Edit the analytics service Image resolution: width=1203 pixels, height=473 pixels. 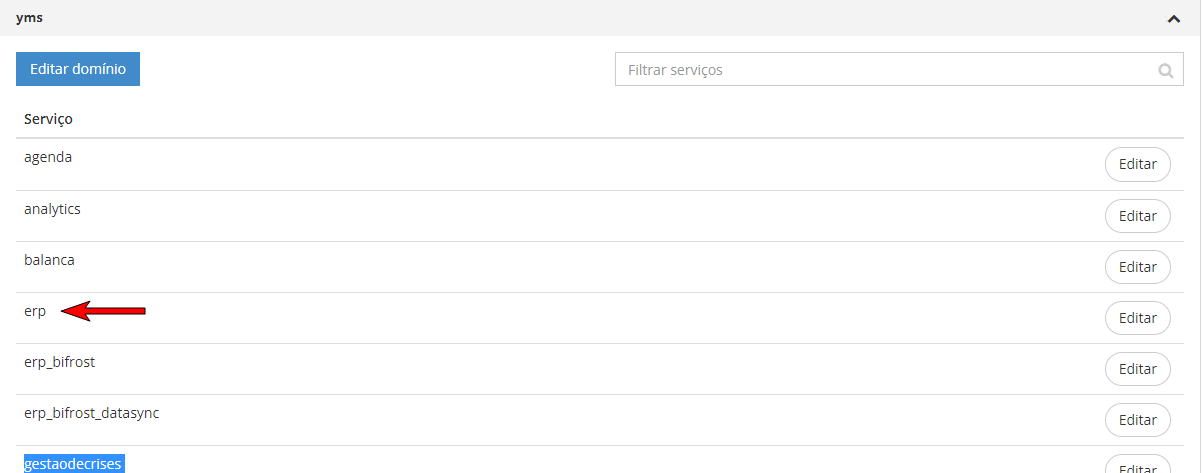(1137, 216)
